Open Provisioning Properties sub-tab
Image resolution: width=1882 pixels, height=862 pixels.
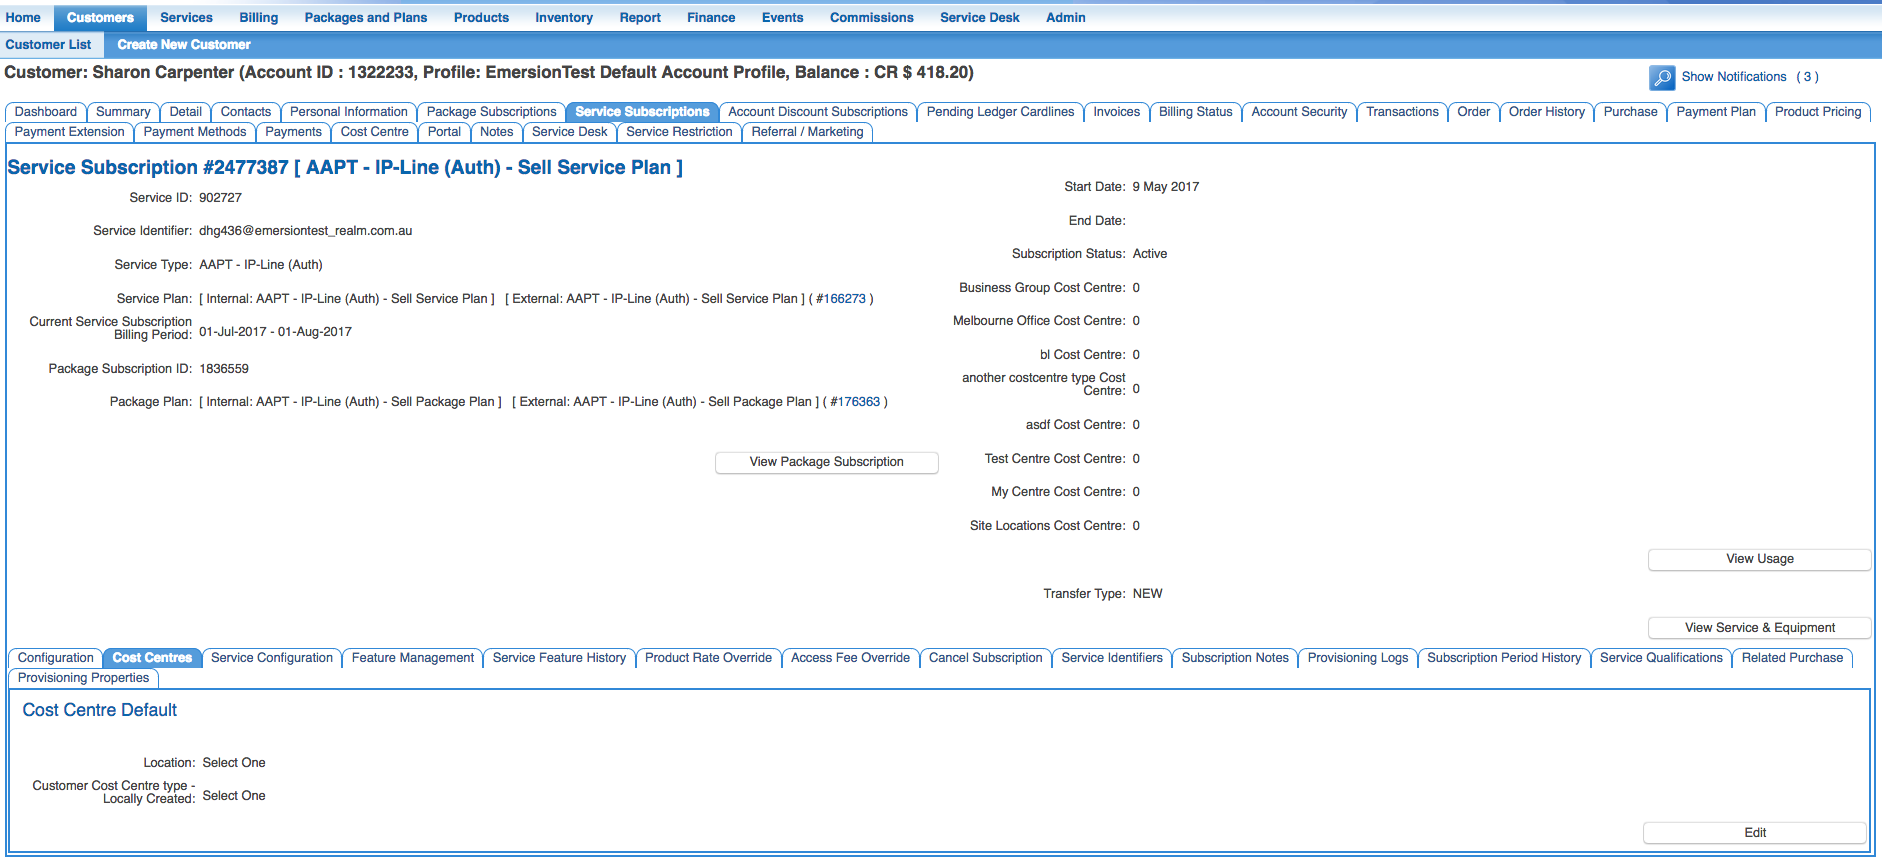click(84, 678)
